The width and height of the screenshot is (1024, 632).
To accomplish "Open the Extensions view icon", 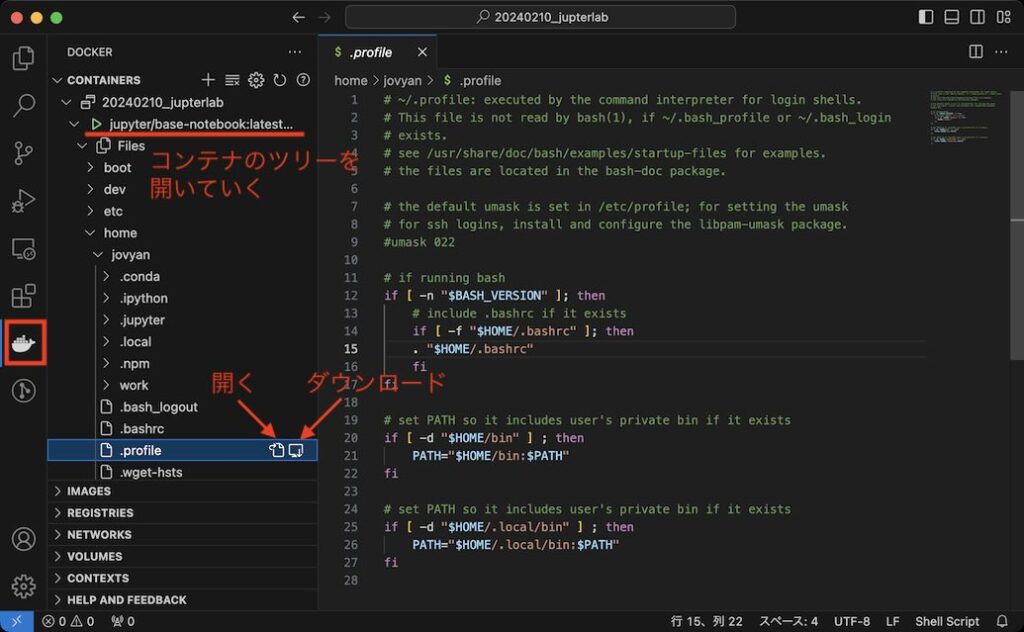I will tap(23, 296).
